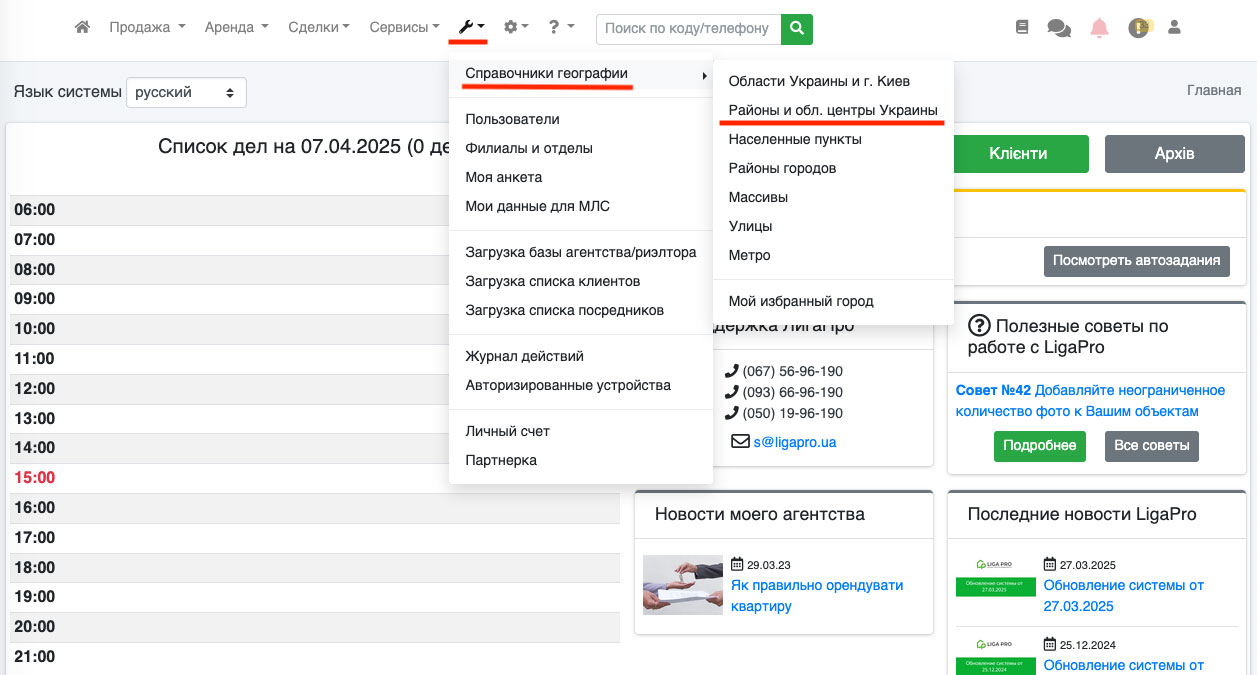Click the notifications bell icon
This screenshot has height=675, width=1257.
pos(1099,28)
